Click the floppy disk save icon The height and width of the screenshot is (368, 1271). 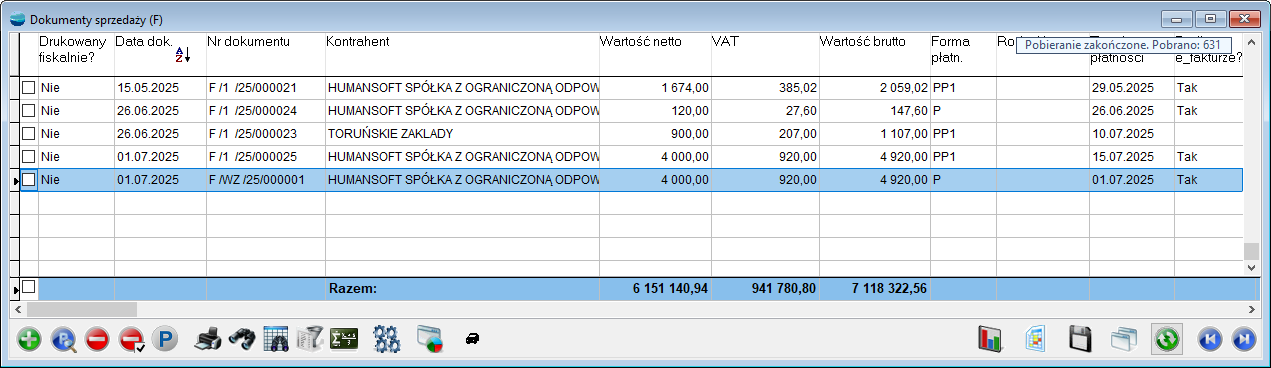1081,339
